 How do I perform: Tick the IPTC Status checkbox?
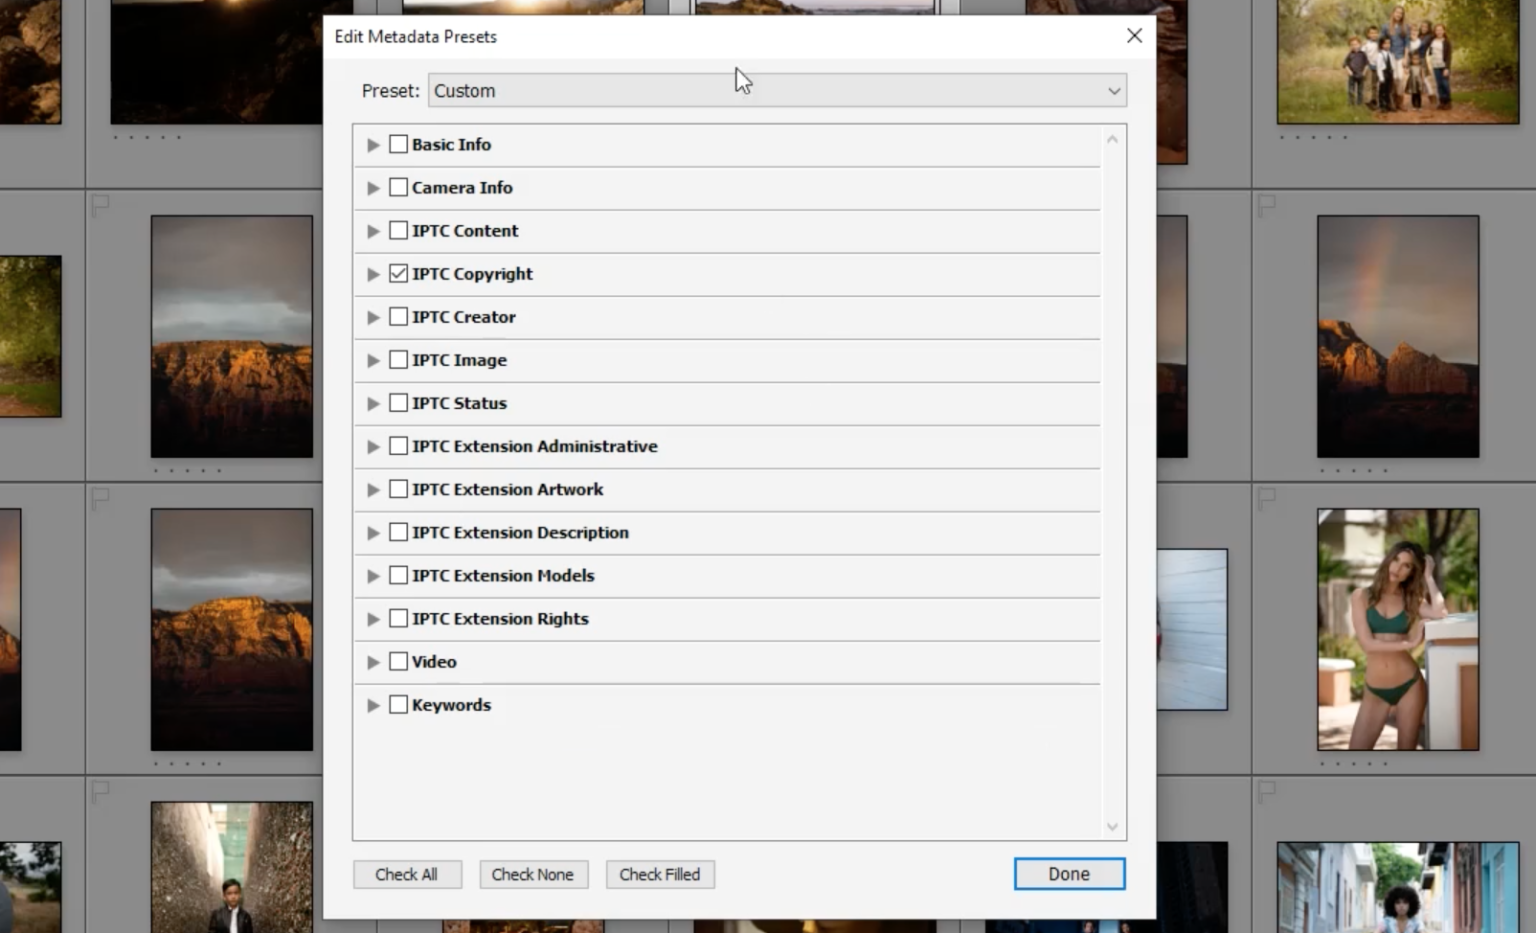[398, 402]
